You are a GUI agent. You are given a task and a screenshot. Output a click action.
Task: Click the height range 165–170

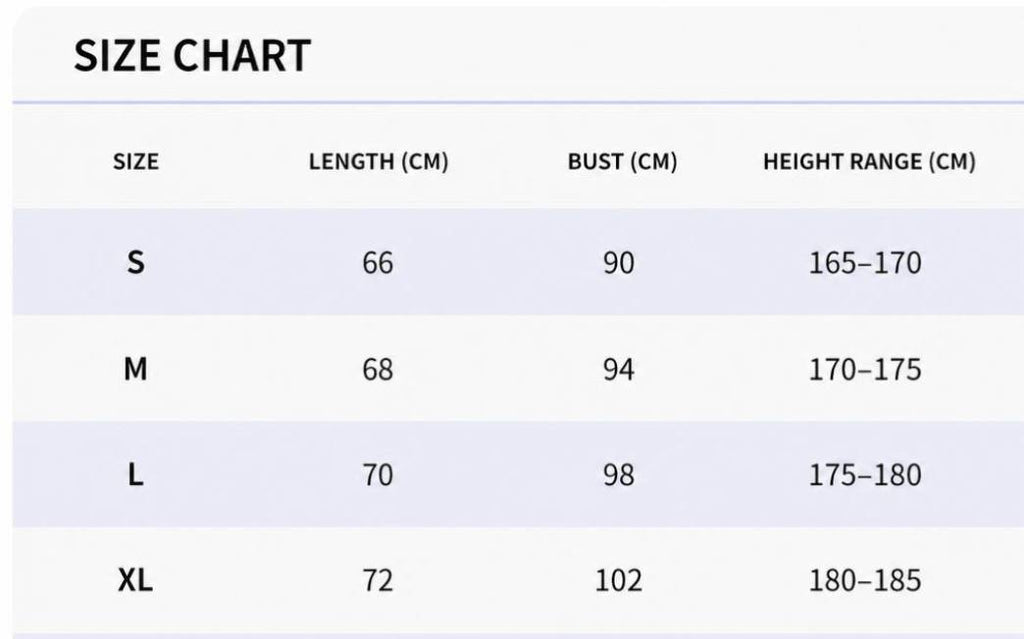865,263
